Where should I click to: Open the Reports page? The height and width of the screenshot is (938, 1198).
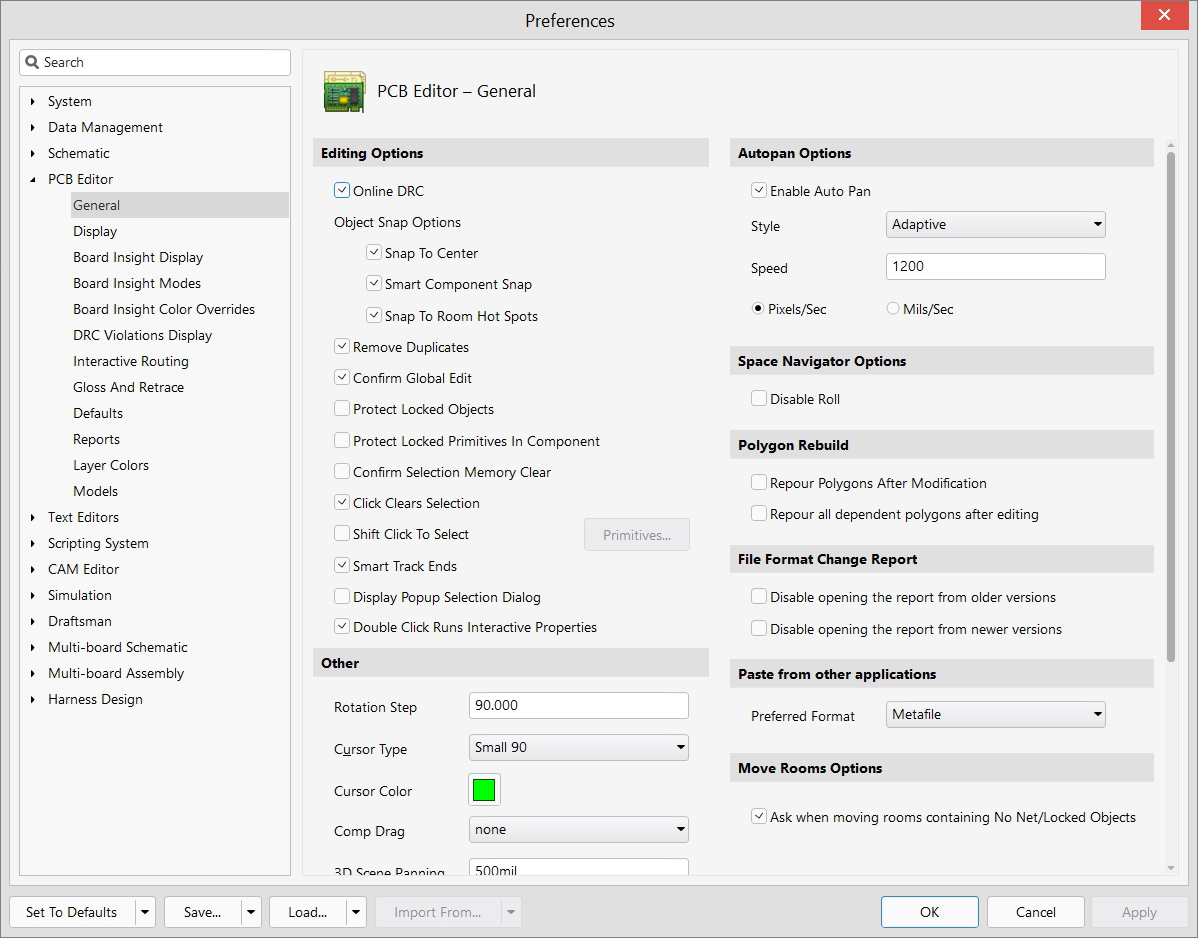click(96, 438)
